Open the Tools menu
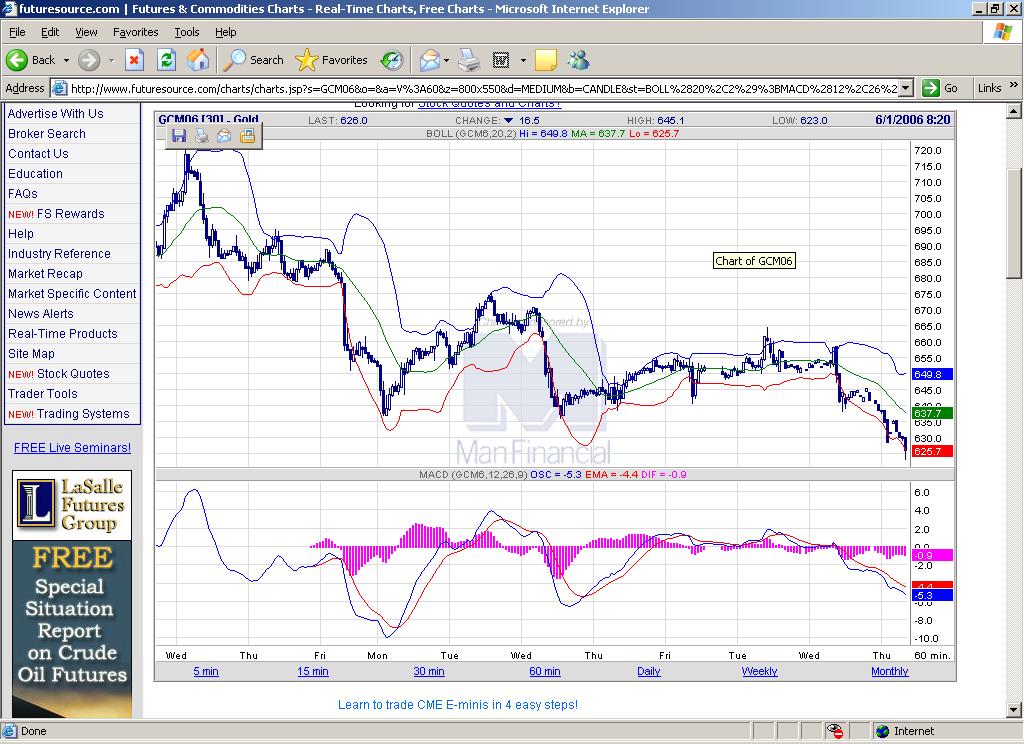This screenshot has width=1024, height=744. click(x=187, y=32)
